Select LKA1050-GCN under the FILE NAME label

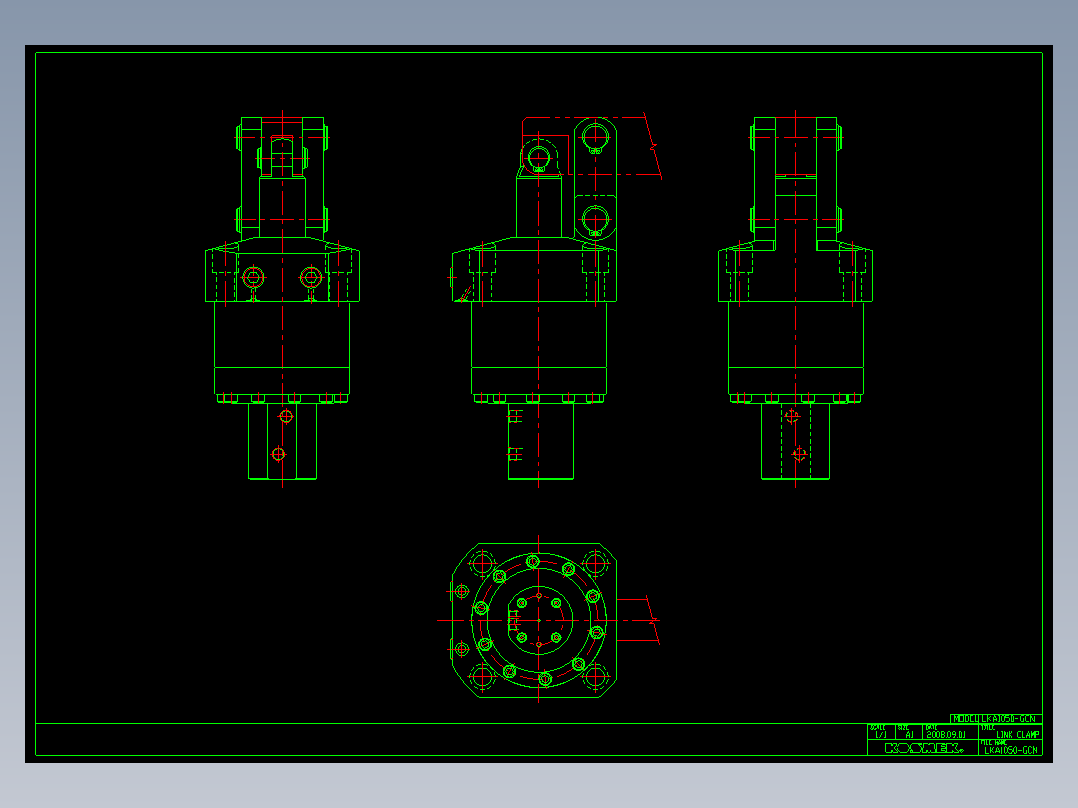pos(1011,750)
